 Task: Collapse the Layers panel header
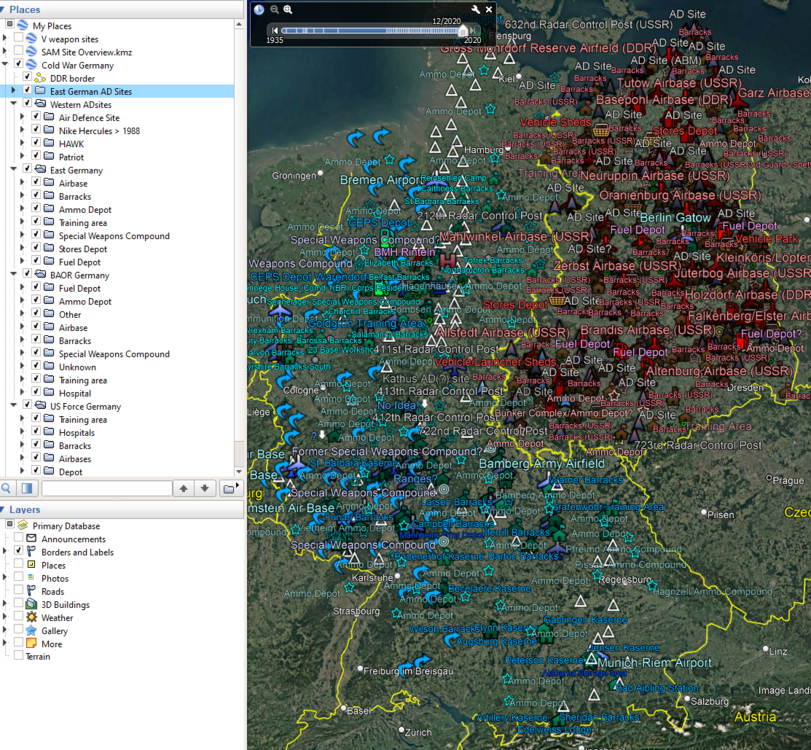tap(26, 510)
